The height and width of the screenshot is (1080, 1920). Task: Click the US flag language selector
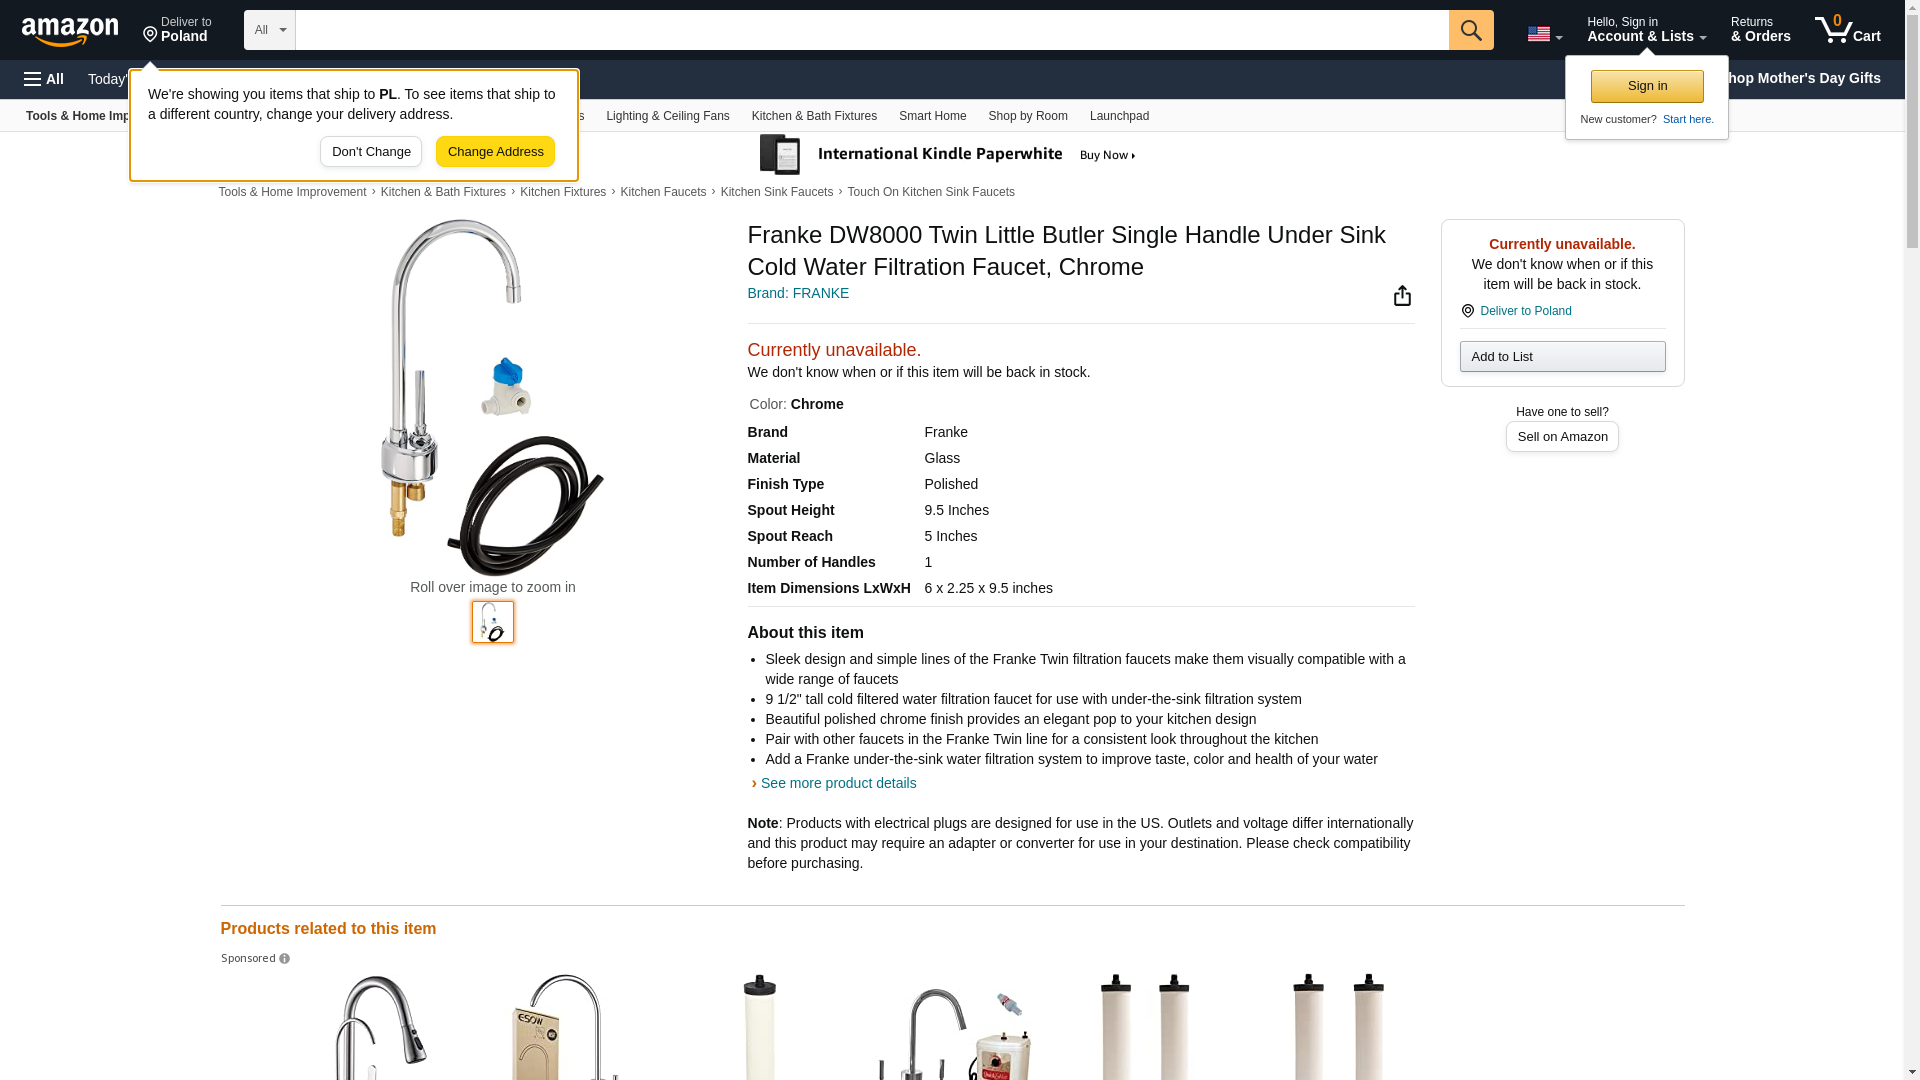coord(1544,34)
